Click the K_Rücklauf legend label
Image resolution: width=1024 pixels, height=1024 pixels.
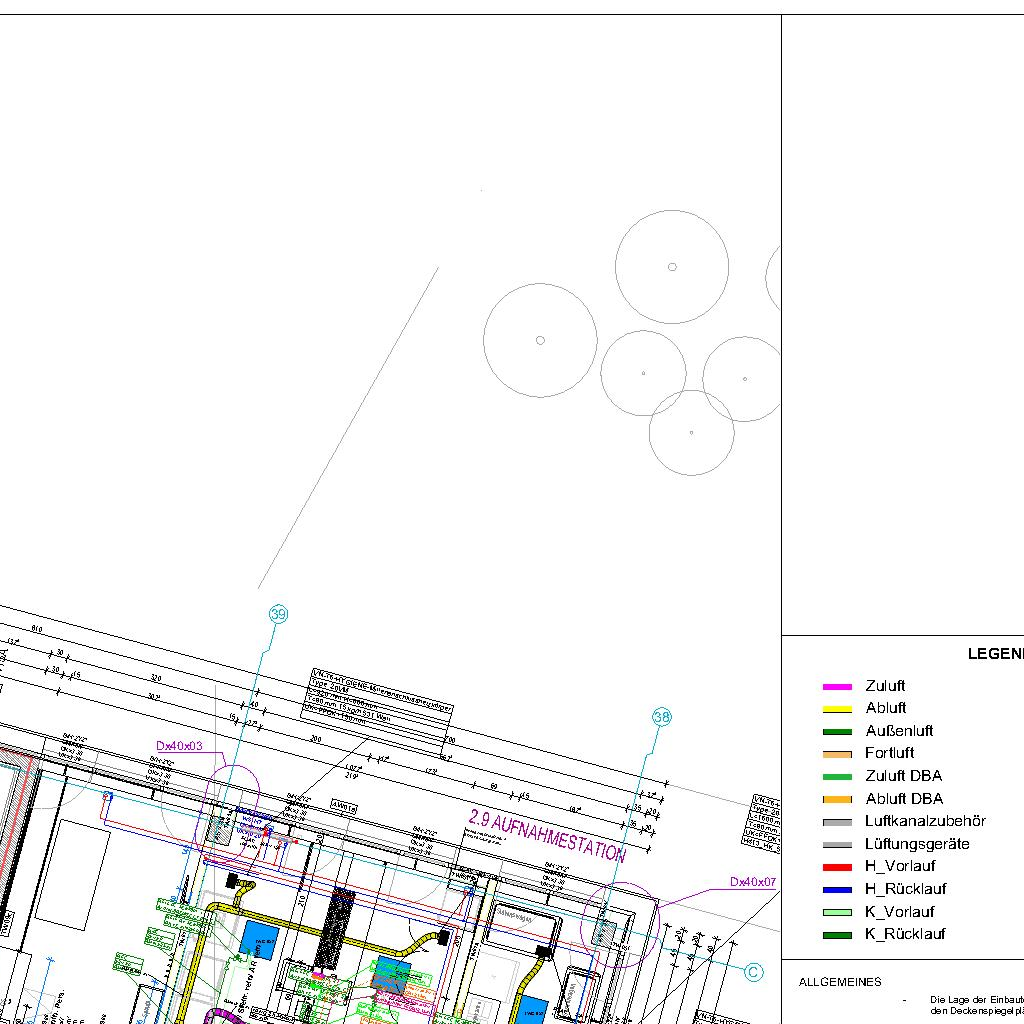904,934
